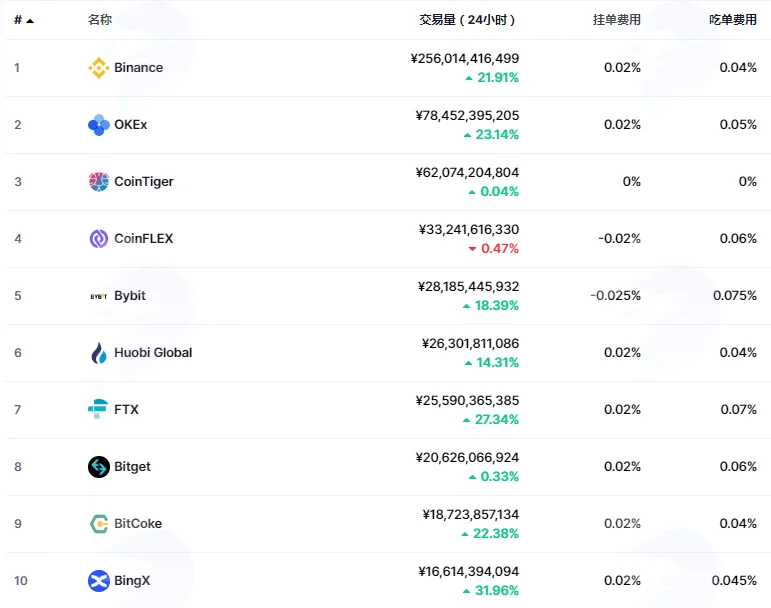Click the 吃单费用 column header
Image resolution: width=771 pixels, height=608 pixels.
pyautogui.click(x=733, y=20)
